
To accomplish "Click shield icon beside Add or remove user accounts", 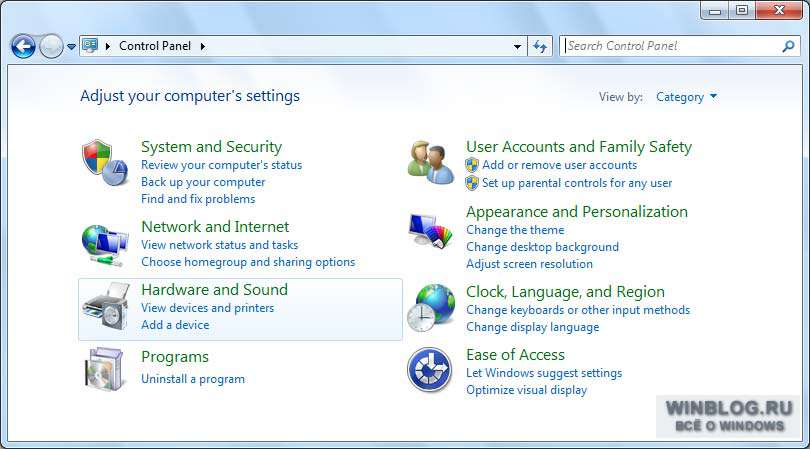I will click(472, 165).
